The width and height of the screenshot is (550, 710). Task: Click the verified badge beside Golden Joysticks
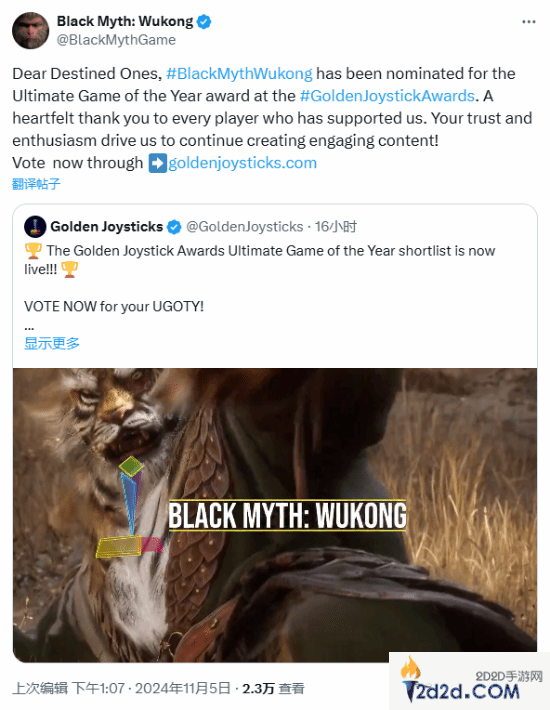point(174,226)
